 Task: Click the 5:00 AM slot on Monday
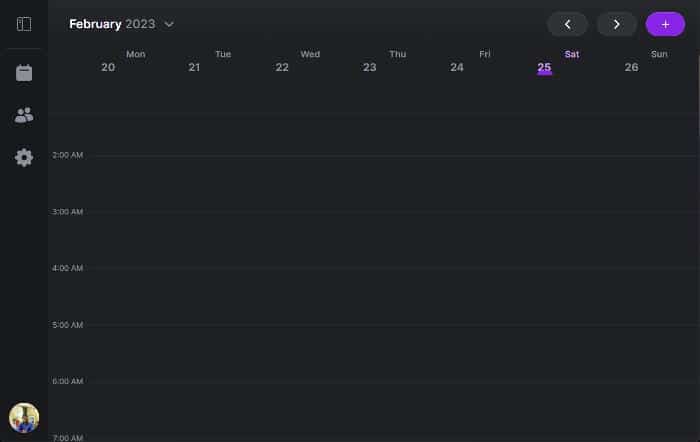(x=135, y=353)
